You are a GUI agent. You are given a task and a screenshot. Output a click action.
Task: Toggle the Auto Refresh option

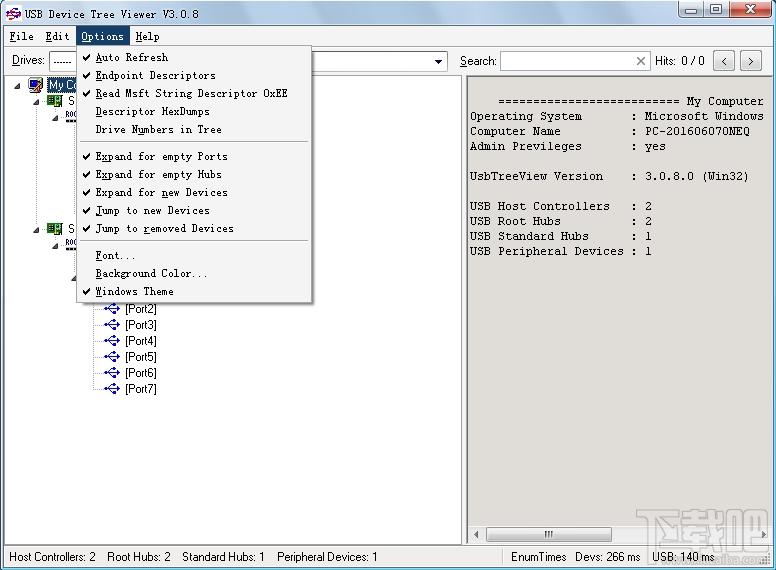[194, 57]
